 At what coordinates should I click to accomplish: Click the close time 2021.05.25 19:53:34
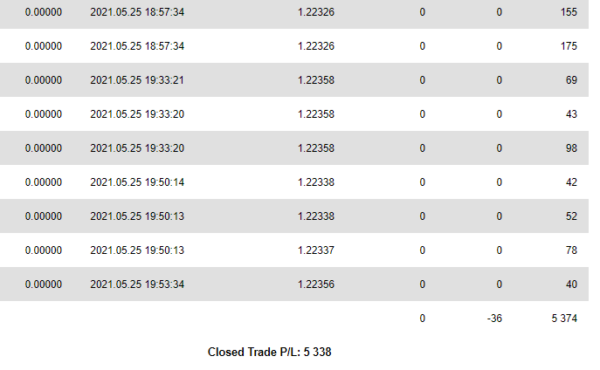tap(137, 284)
